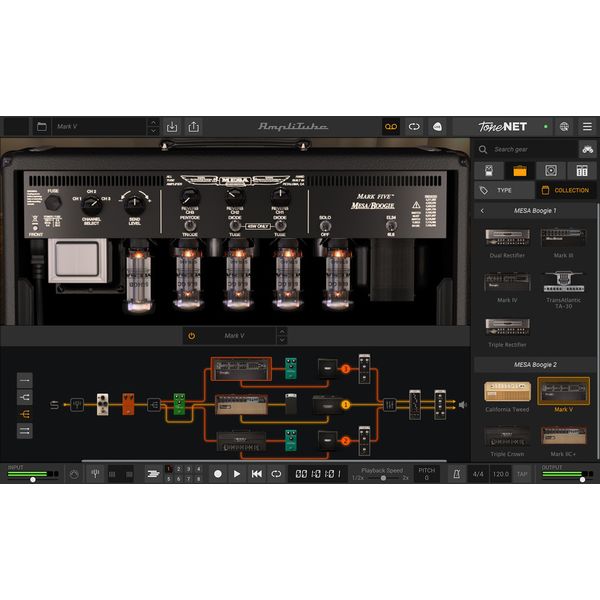
Task: Select the Mark IIC+ amp
Action: (563, 440)
